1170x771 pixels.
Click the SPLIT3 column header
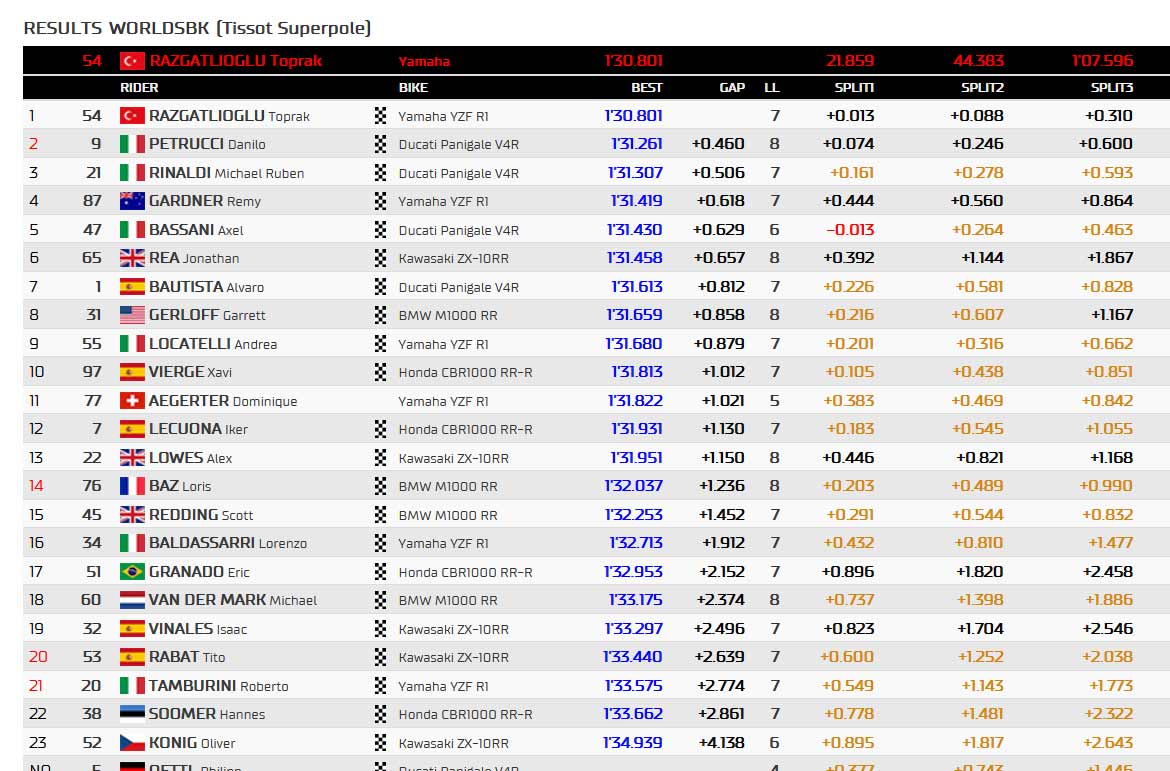pos(1112,87)
